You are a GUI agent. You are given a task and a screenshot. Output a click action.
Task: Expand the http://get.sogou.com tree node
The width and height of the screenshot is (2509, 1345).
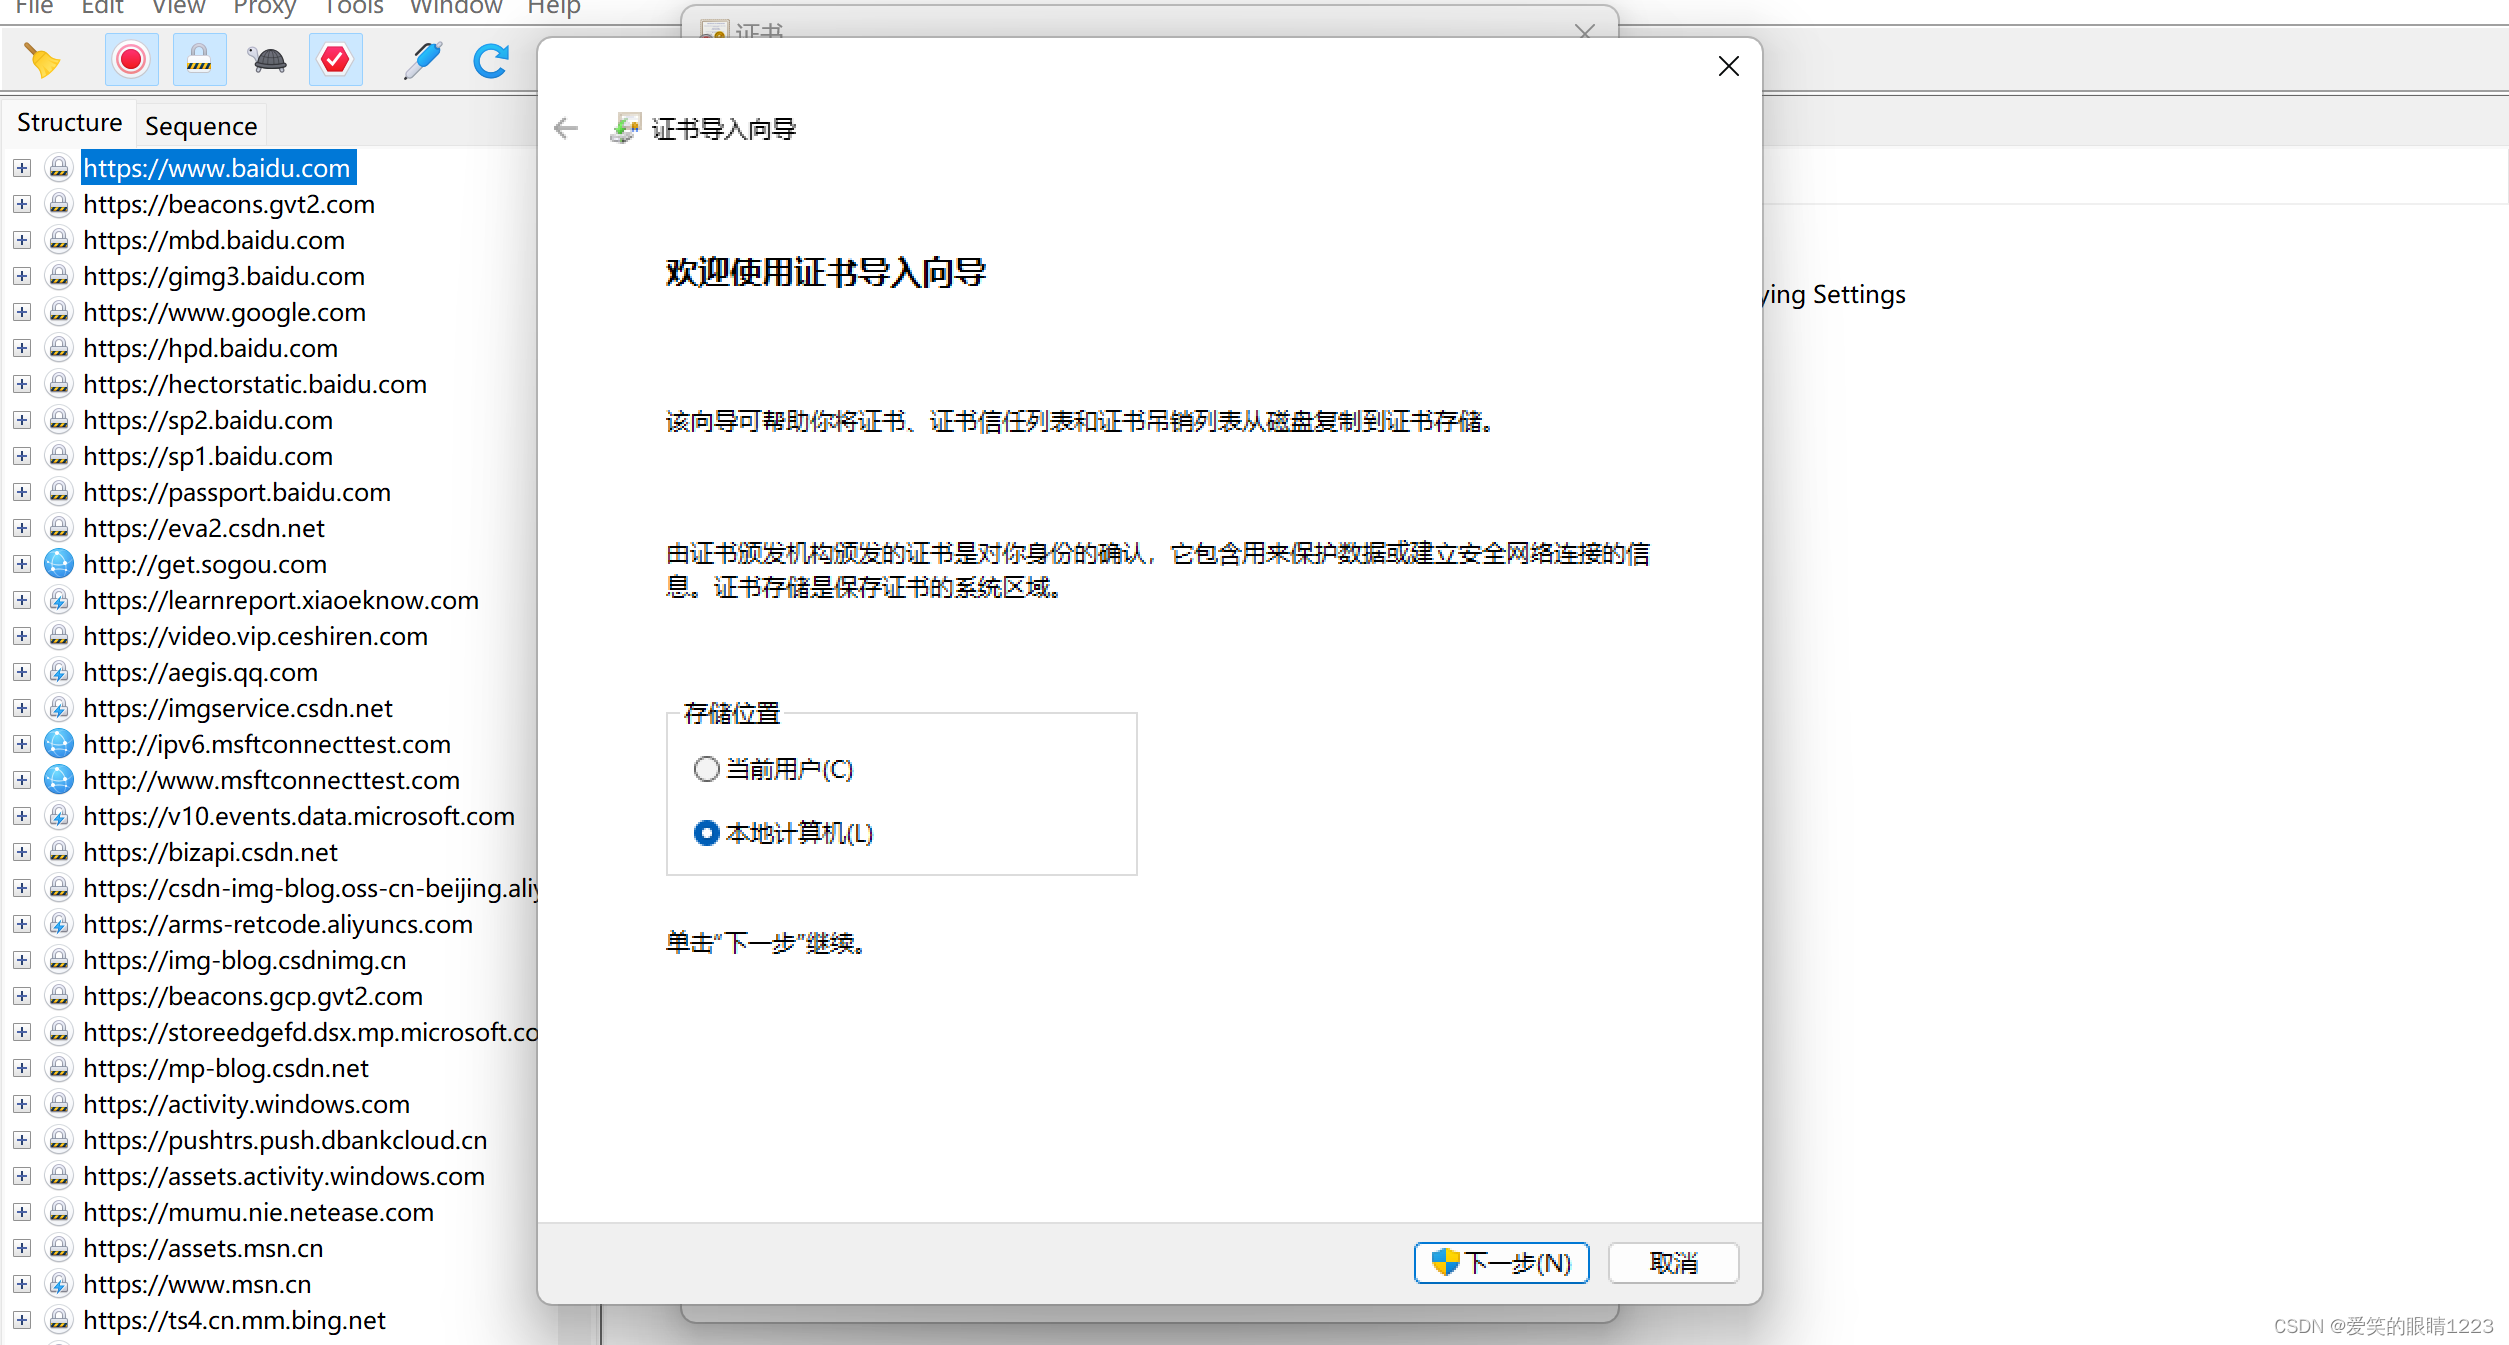(x=22, y=564)
